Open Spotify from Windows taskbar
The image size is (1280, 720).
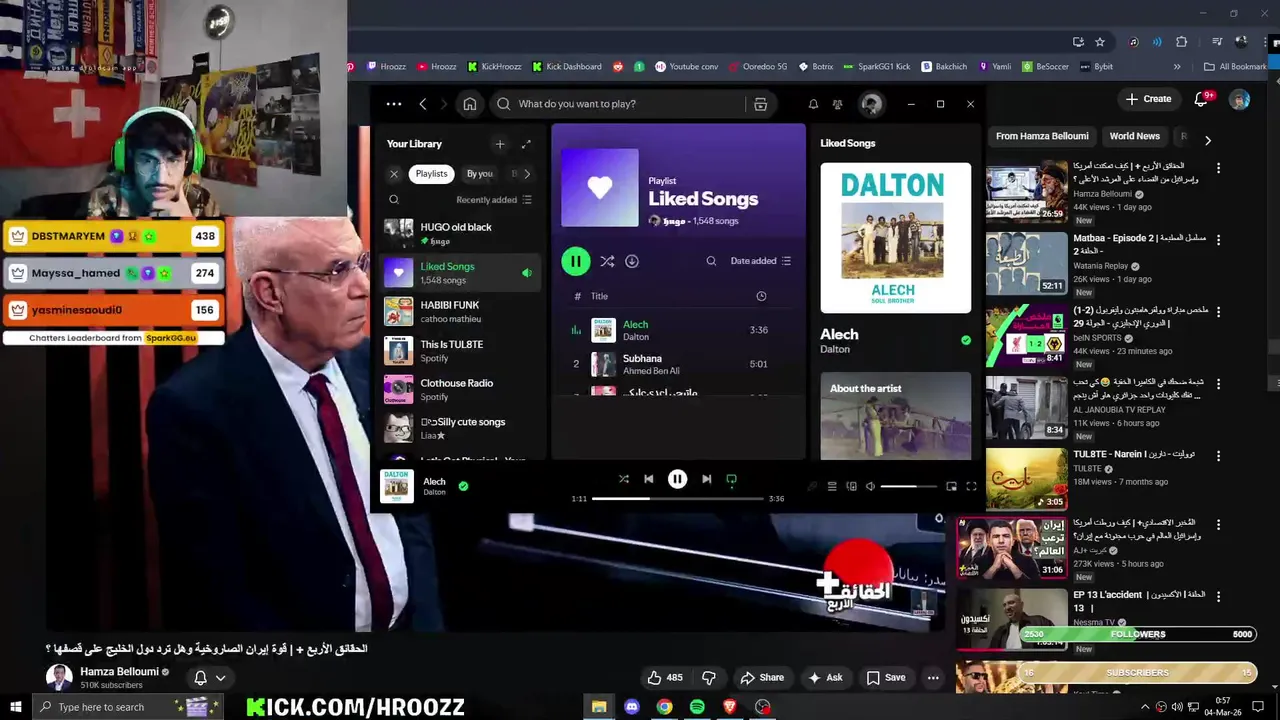pos(697,707)
